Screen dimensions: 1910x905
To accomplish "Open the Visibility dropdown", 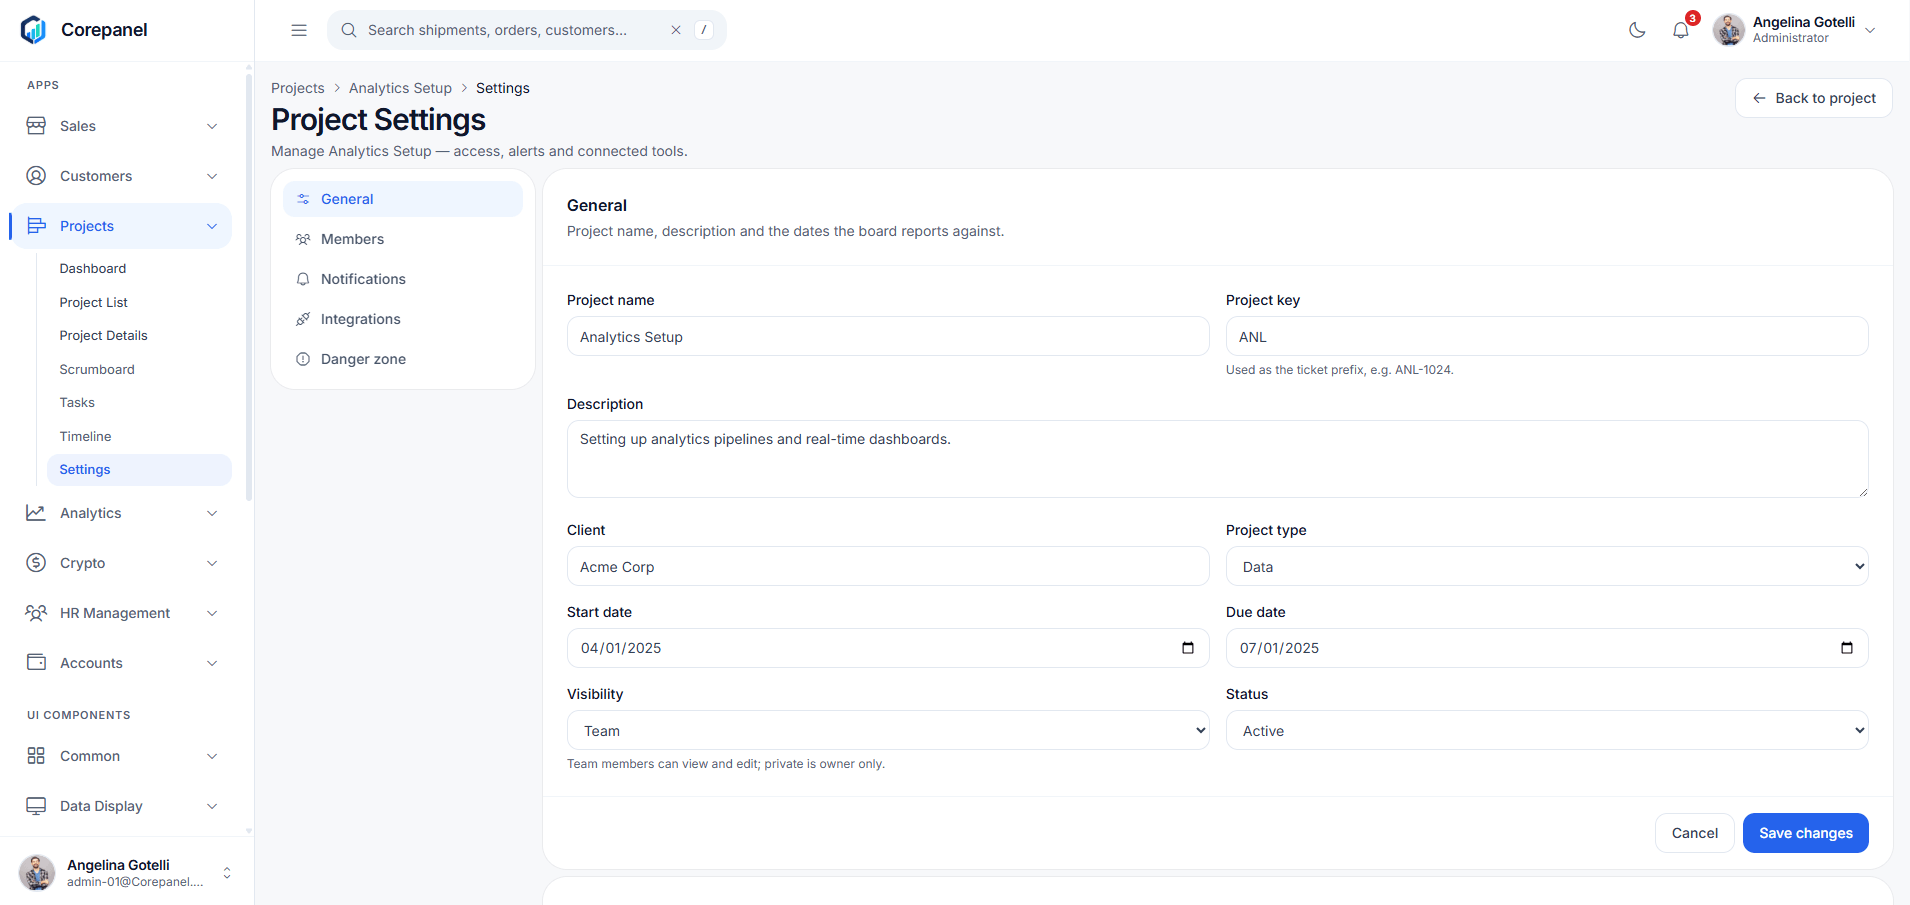I will click(888, 730).
